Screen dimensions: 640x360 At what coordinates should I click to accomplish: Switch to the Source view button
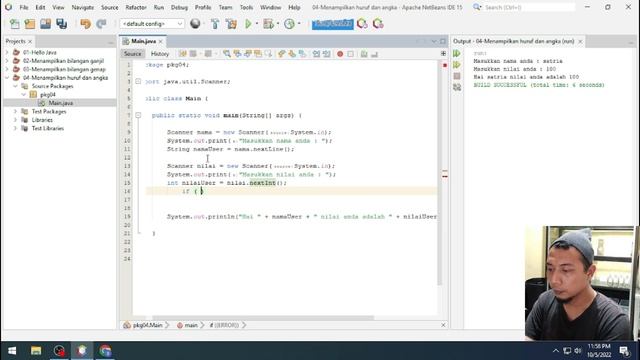pyautogui.click(x=132, y=54)
